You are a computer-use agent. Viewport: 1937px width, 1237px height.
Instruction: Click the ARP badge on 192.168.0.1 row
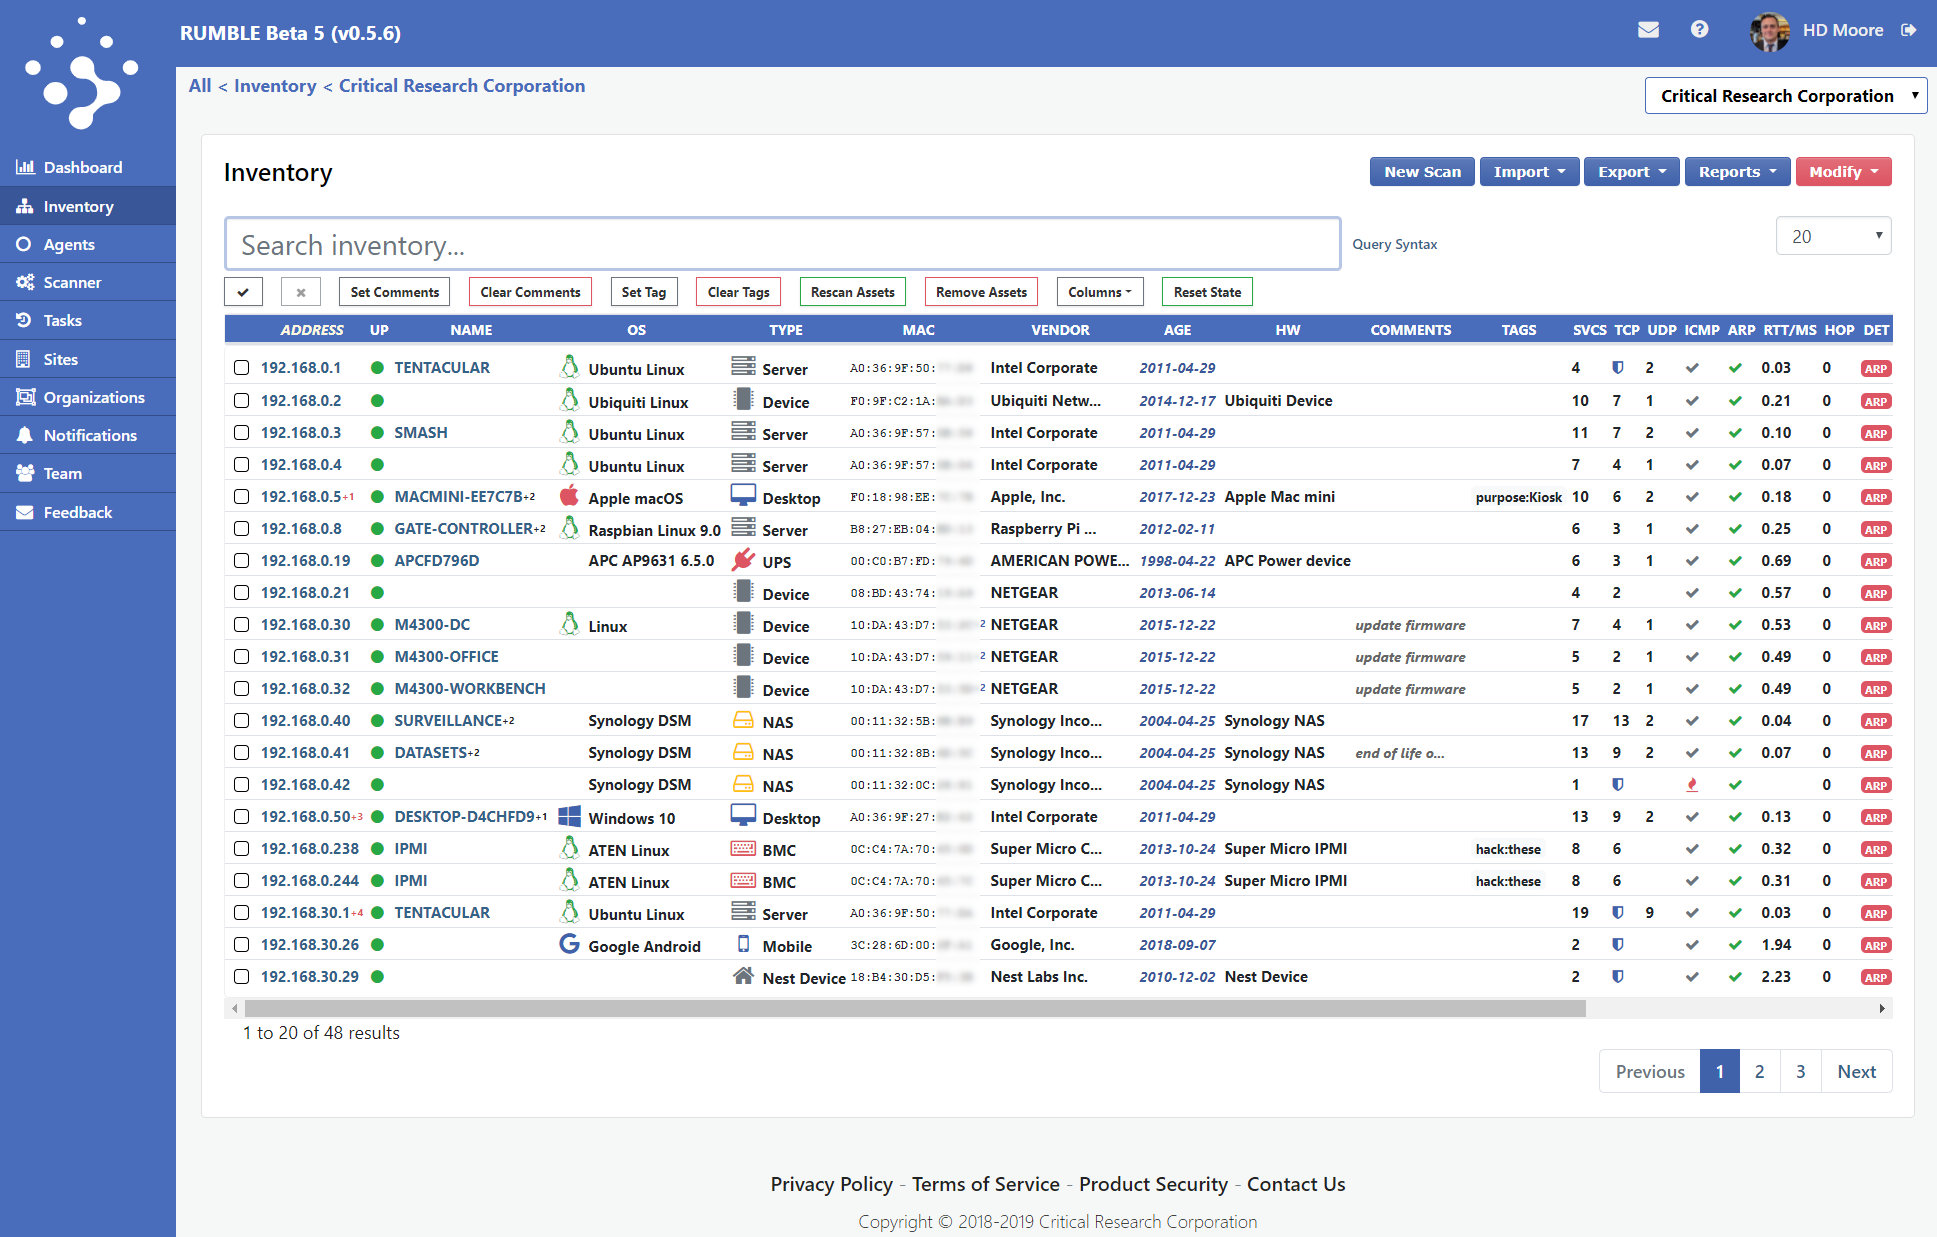point(1876,369)
